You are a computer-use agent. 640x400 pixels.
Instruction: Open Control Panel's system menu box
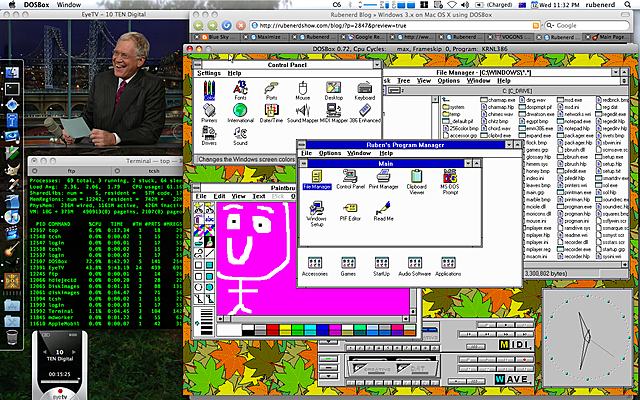tap(198, 64)
